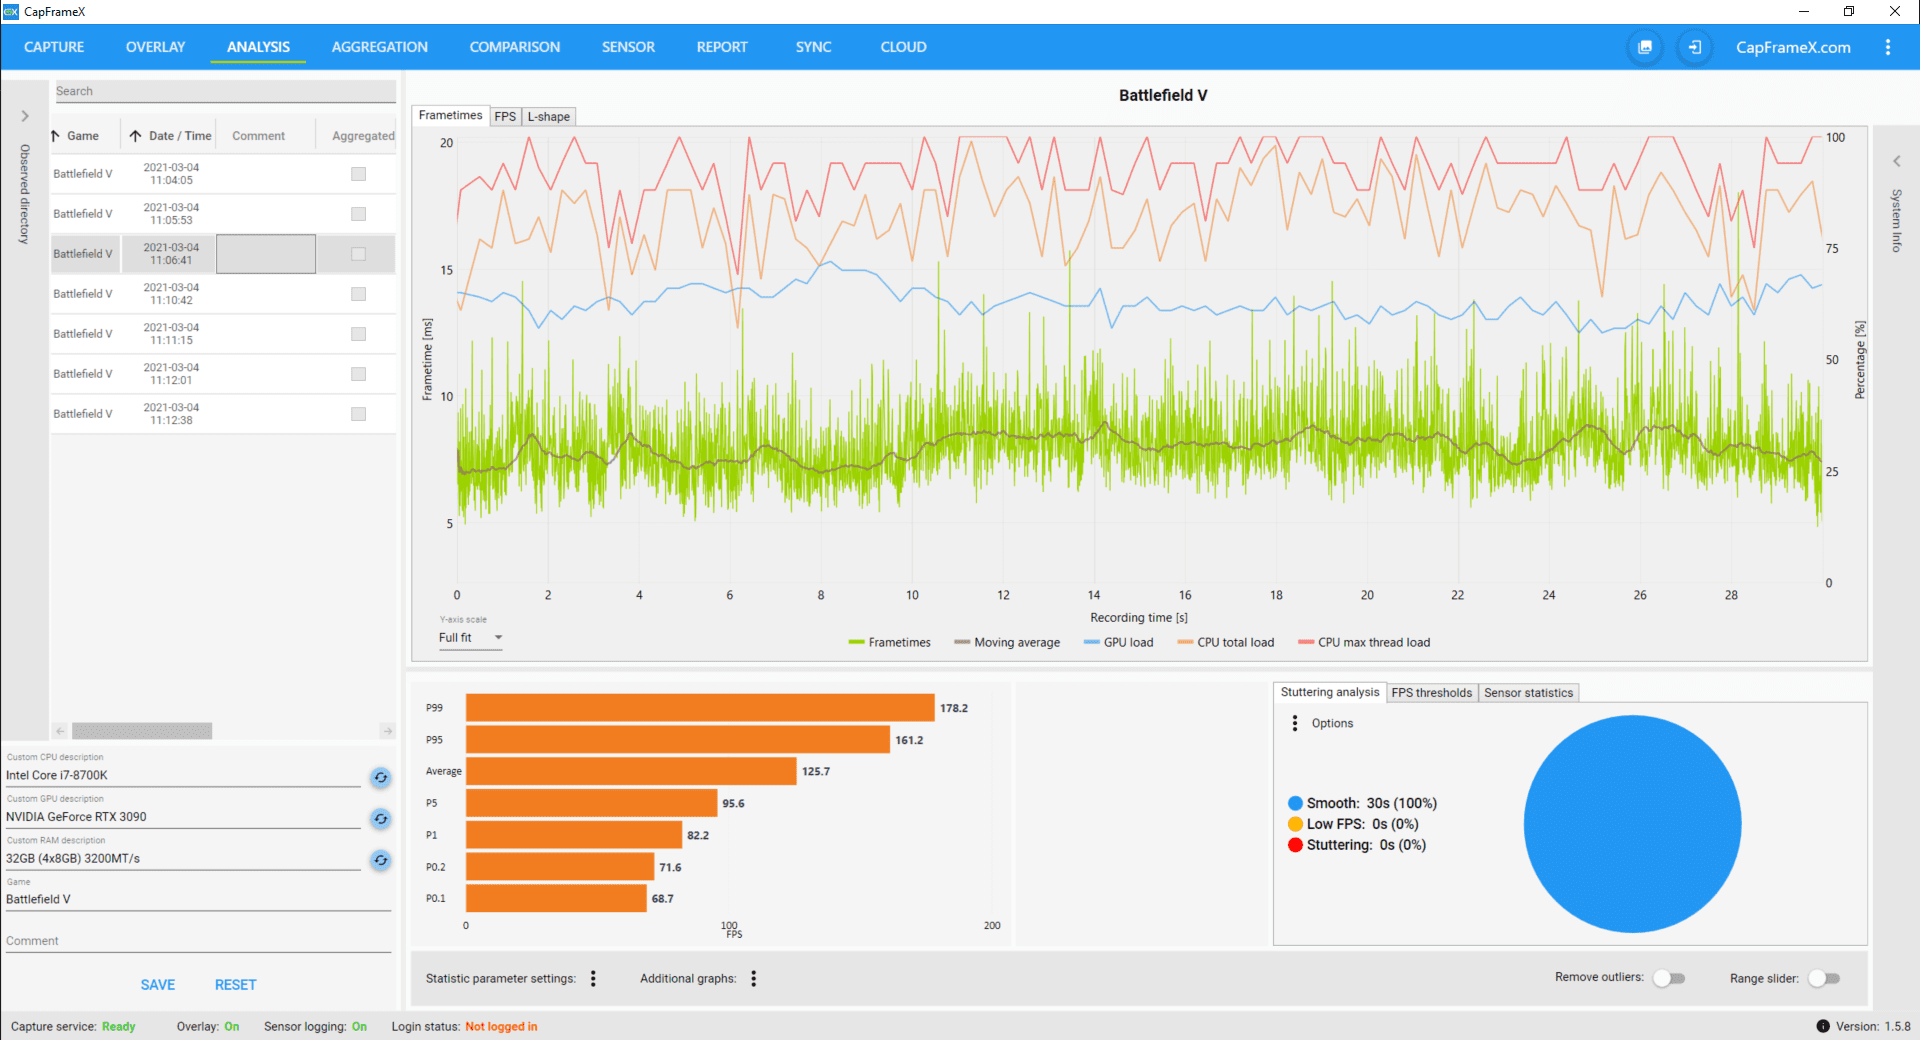Open the SYNC tab

coord(813,47)
